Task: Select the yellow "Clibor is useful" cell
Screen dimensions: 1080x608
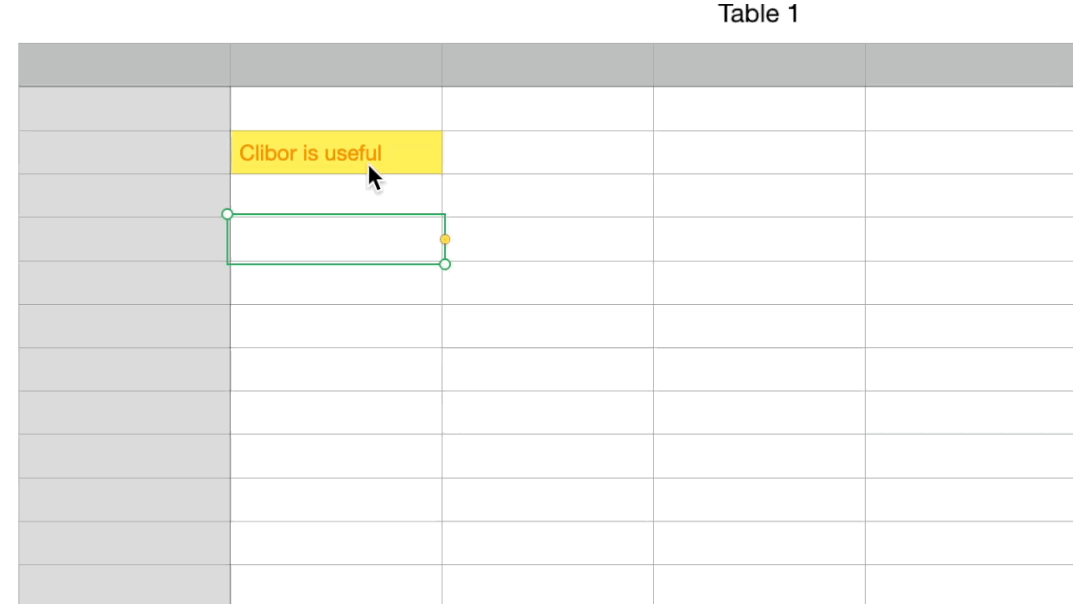Action: click(337, 152)
